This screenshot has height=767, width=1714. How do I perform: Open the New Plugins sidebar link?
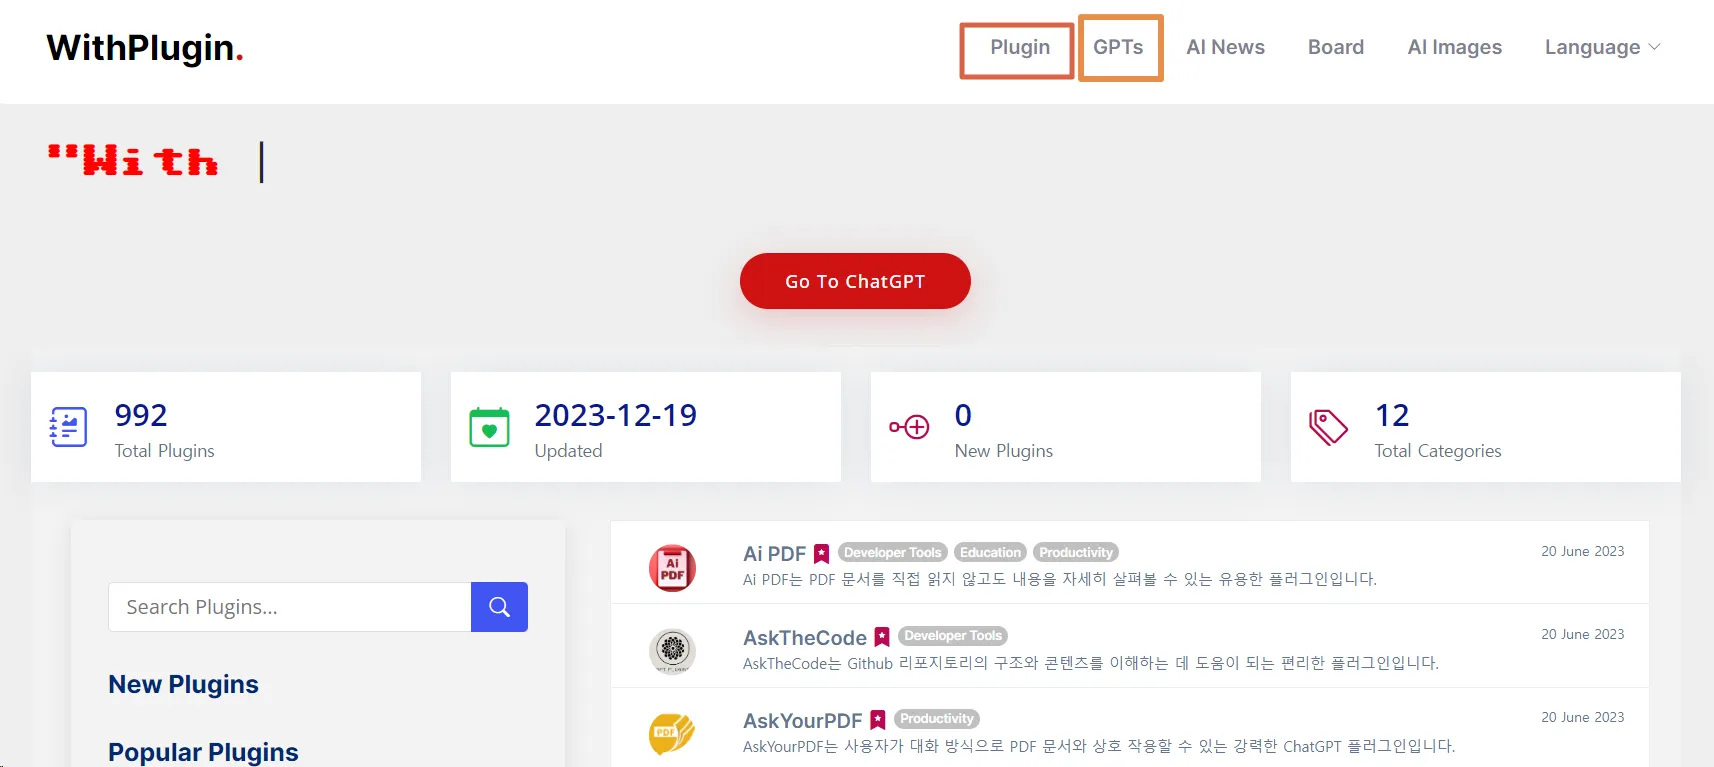183,684
